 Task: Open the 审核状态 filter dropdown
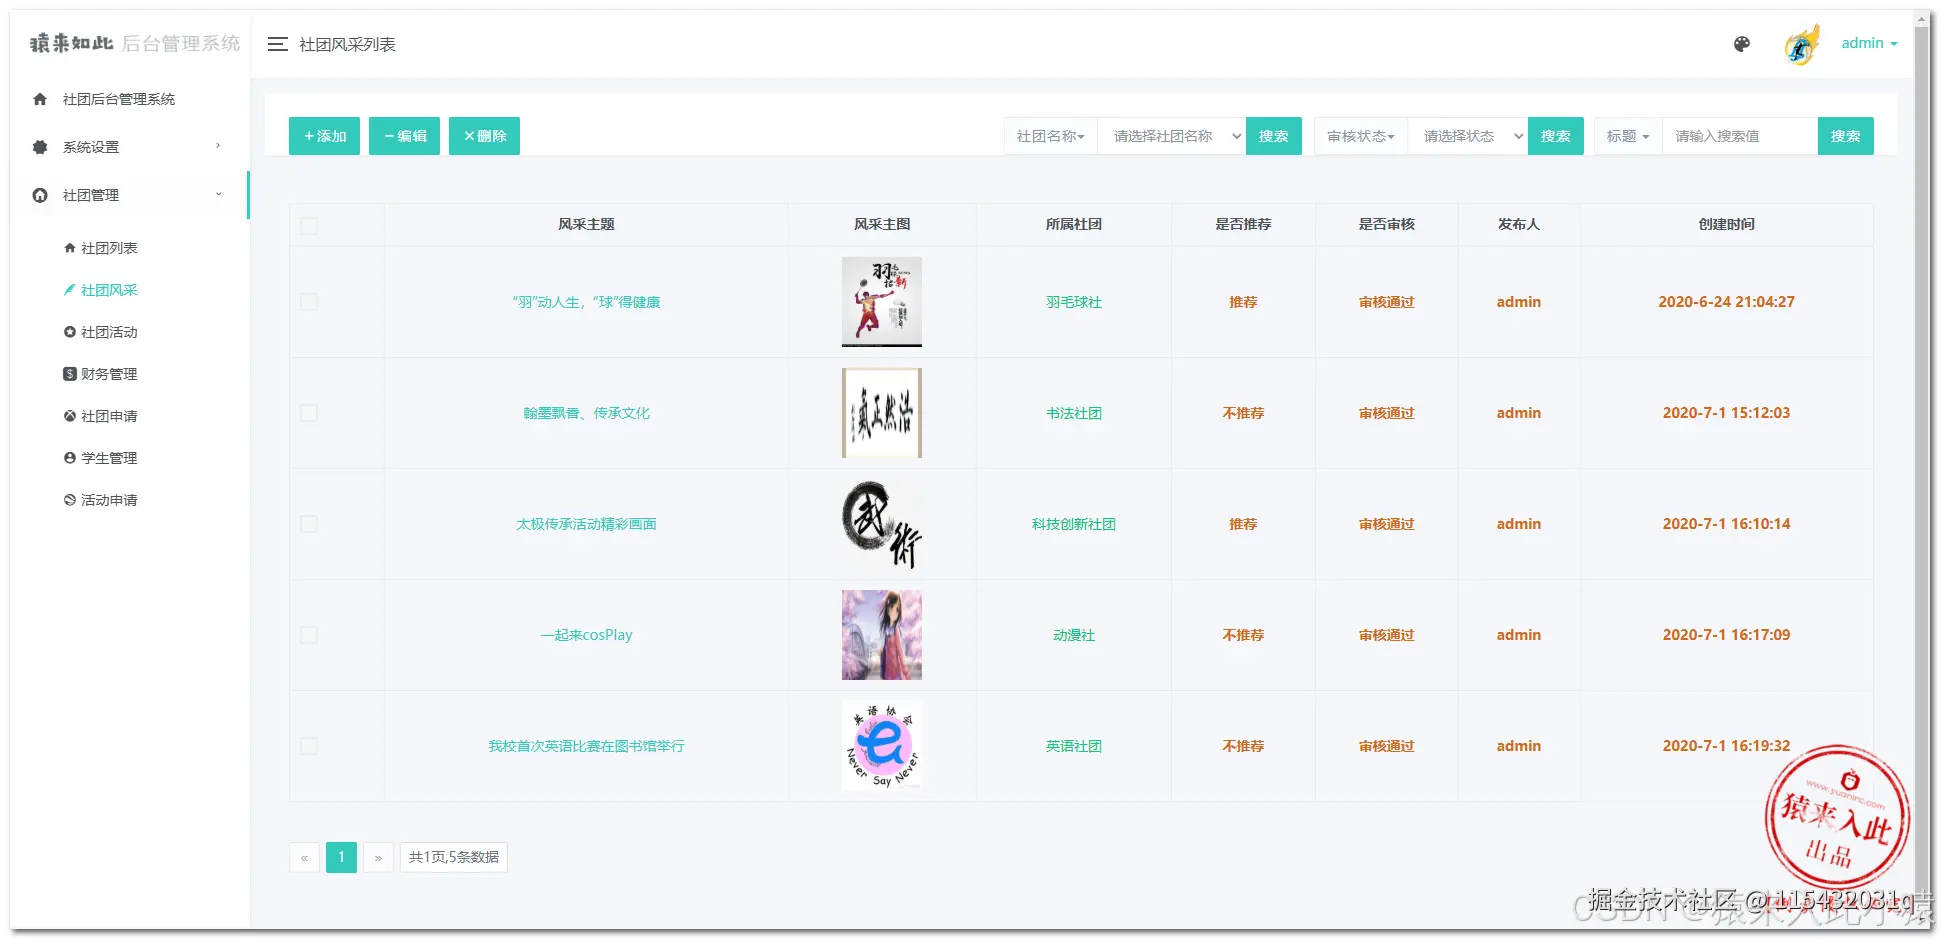pyautogui.click(x=1360, y=136)
